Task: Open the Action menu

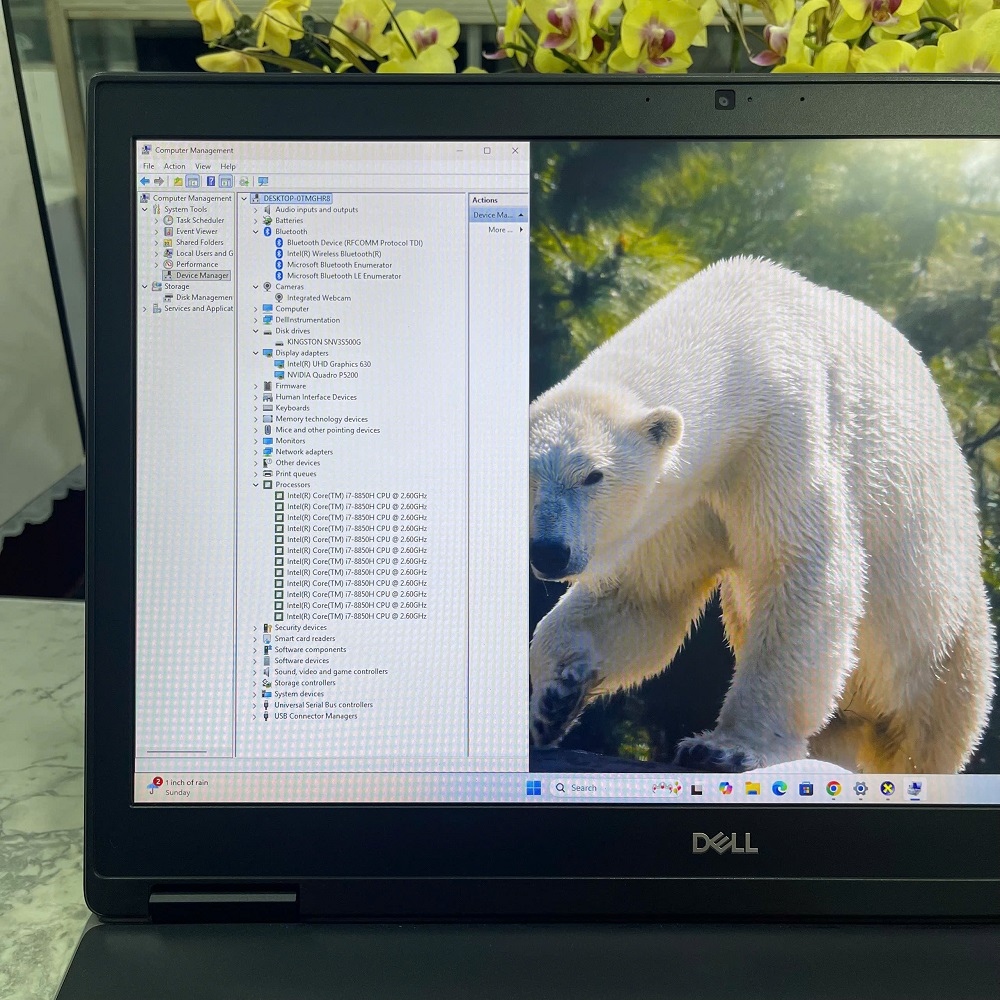Action: (x=175, y=166)
